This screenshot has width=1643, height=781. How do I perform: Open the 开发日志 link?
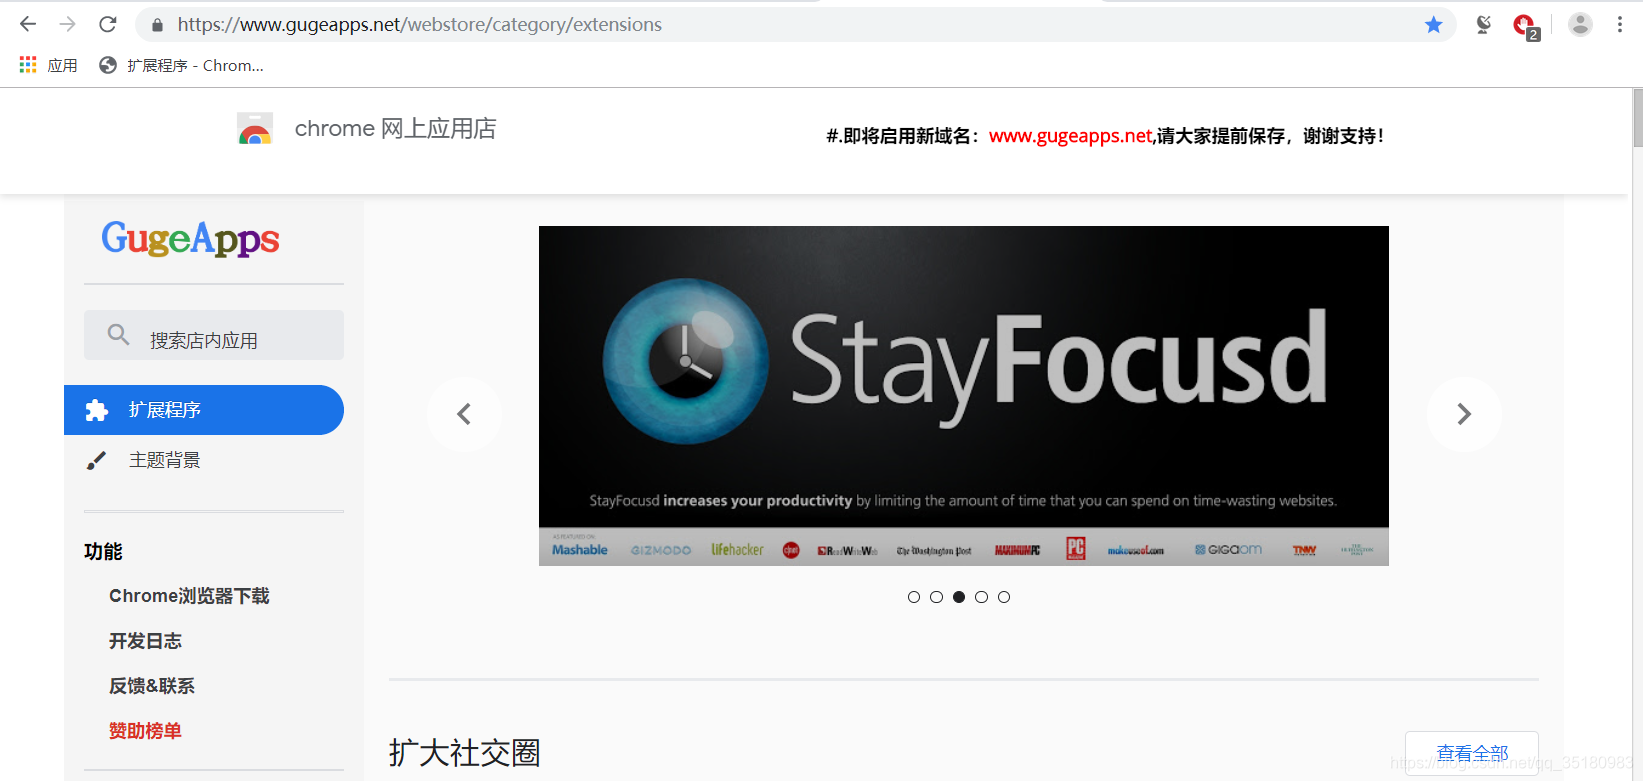click(x=145, y=641)
